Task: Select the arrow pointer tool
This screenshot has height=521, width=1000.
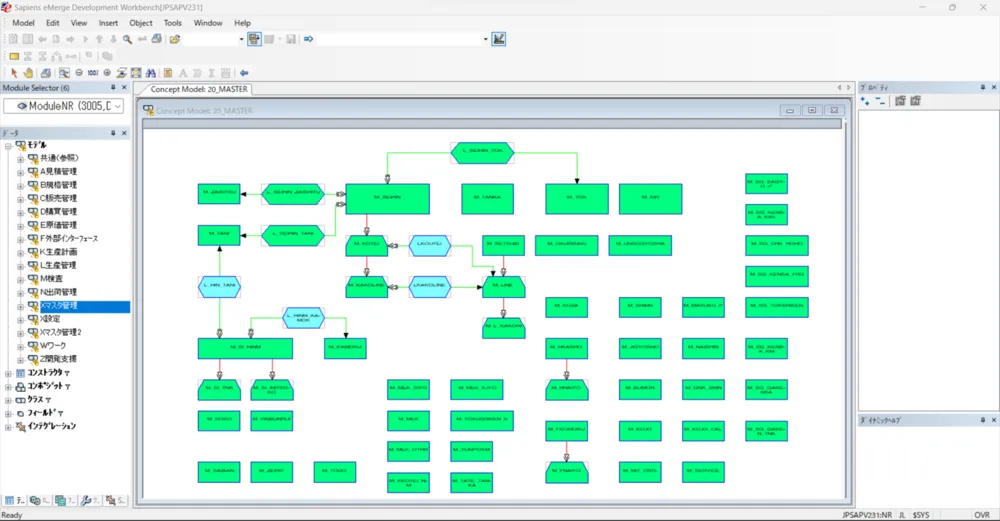Action: coord(14,73)
